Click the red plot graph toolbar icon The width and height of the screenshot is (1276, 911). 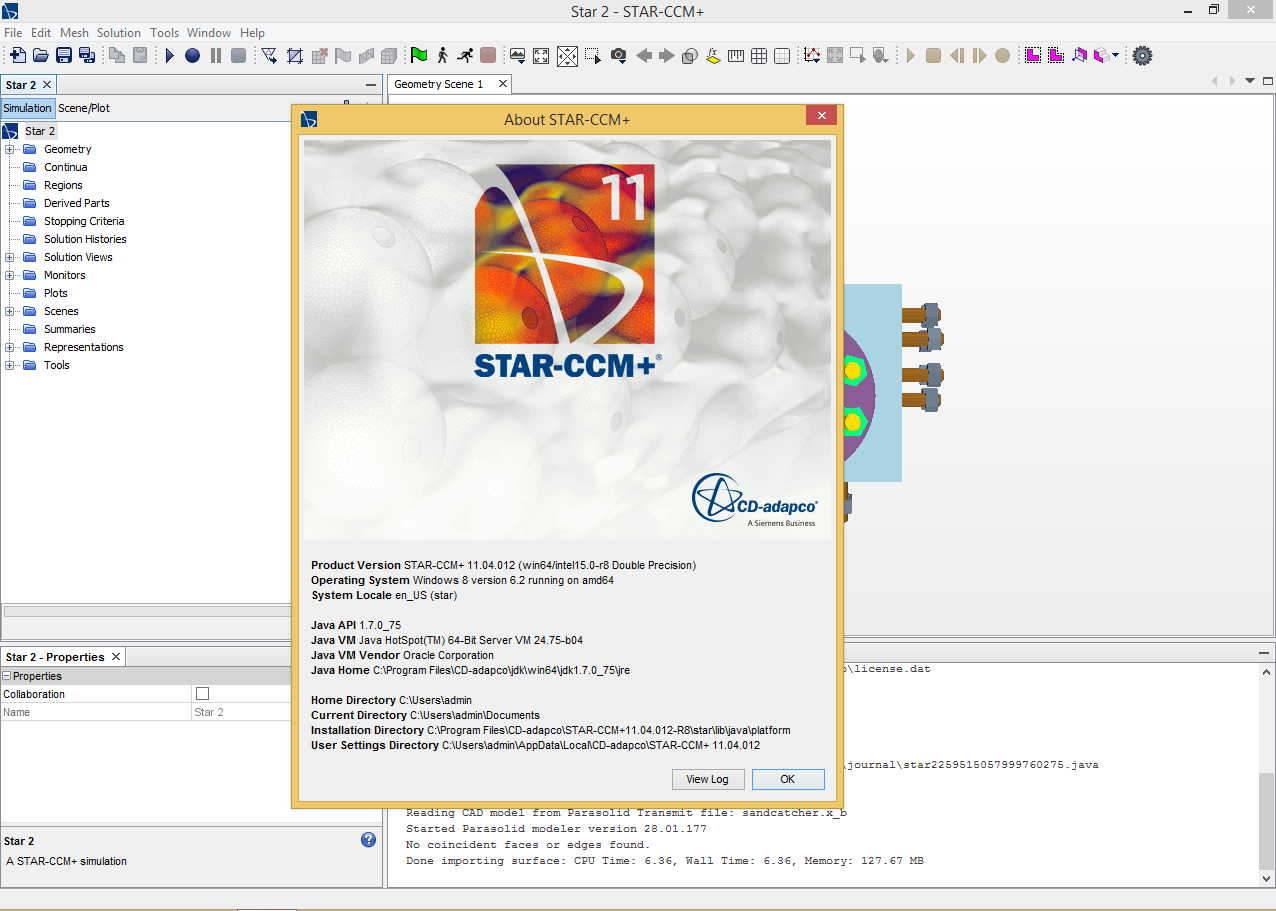812,56
